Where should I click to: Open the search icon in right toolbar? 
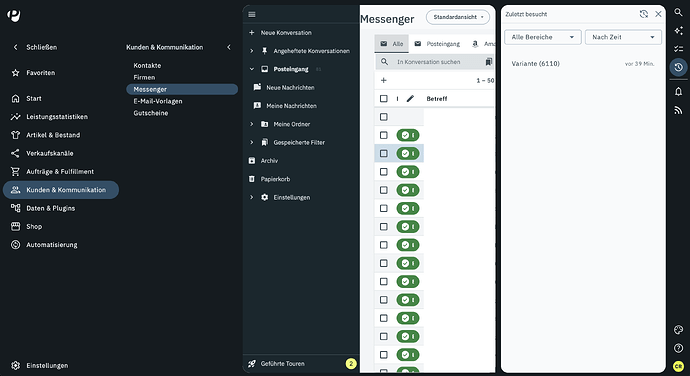[x=678, y=12]
